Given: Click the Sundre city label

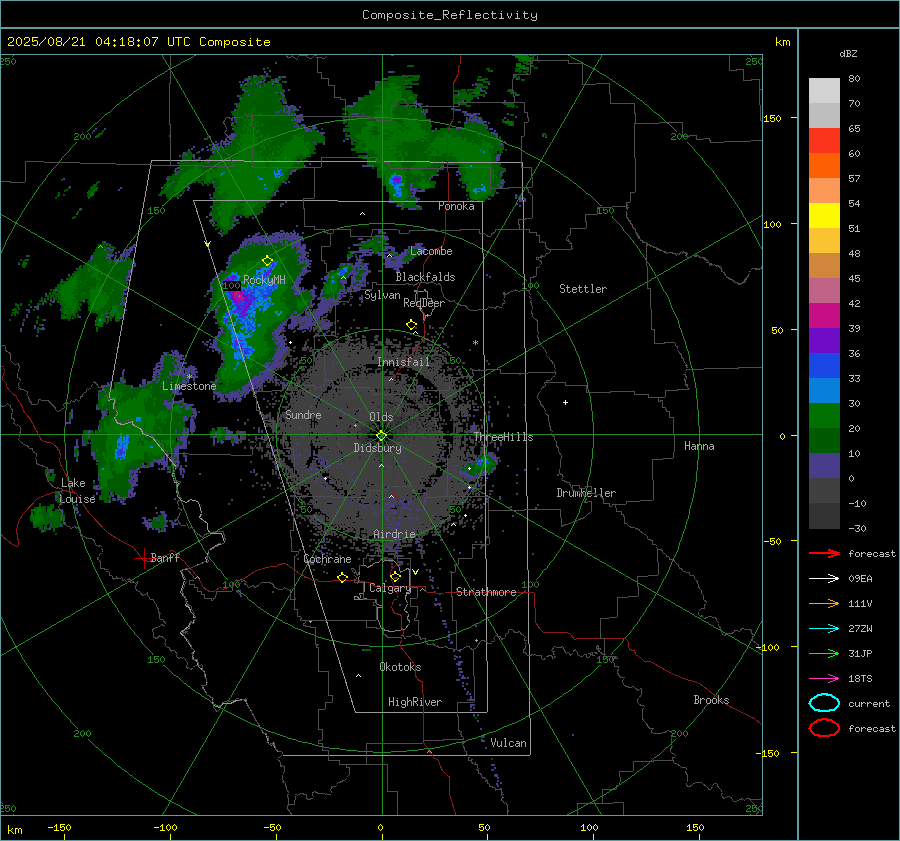Looking at the screenshot, I should pos(303,414).
